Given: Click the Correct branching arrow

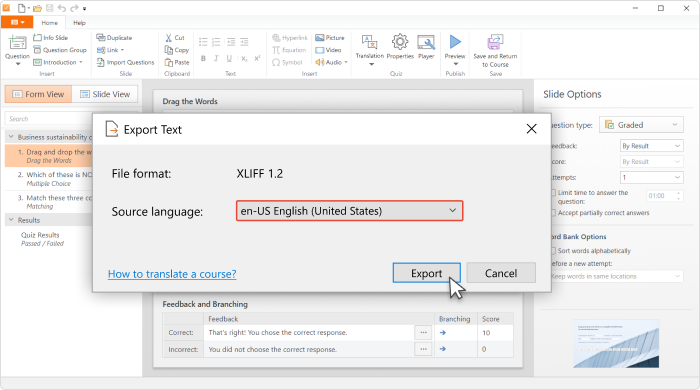Looking at the screenshot, I should [442, 332].
